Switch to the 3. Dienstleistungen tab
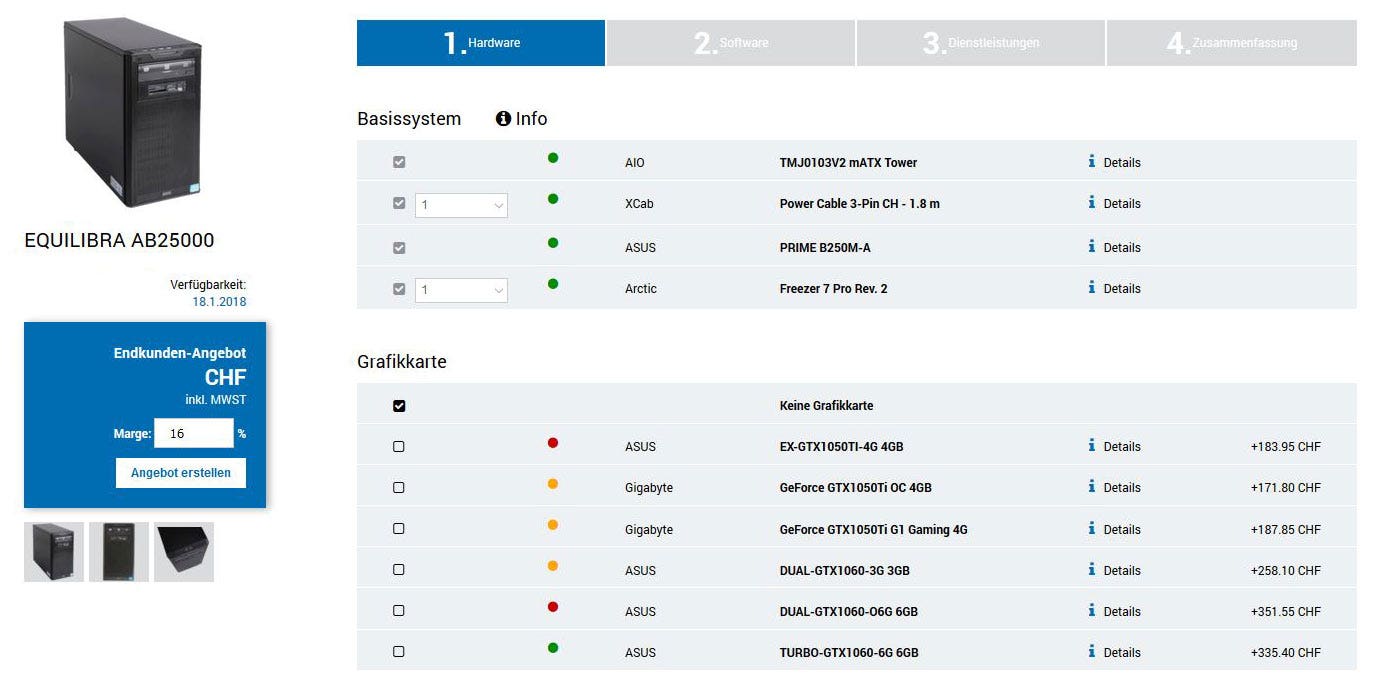The width and height of the screenshot is (1380, 680). click(x=981, y=43)
